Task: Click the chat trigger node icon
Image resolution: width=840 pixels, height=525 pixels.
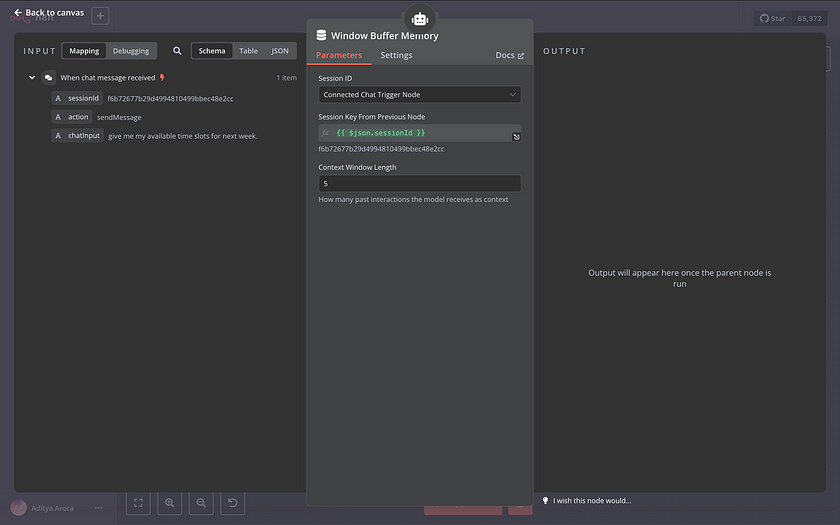Action: pos(48,78)
